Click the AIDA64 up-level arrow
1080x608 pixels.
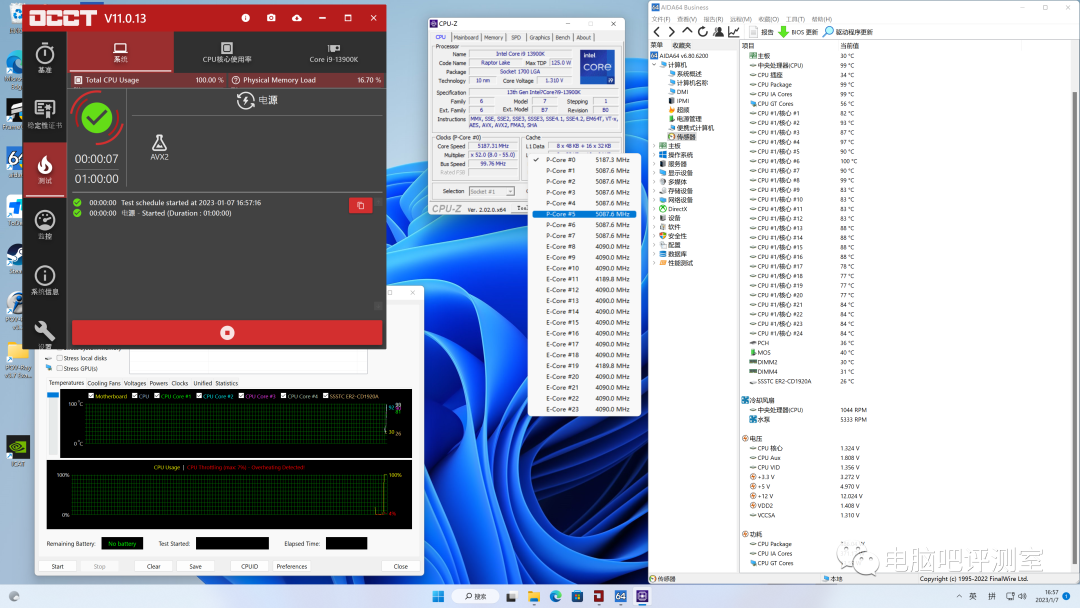[x=687, y=32]
